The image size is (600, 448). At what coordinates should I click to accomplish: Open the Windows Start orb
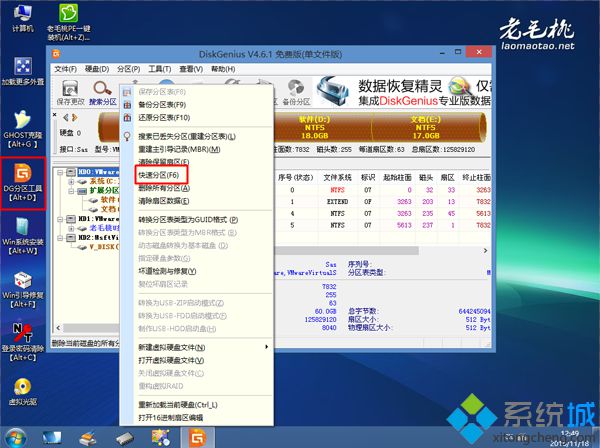(x=17, y=436)
